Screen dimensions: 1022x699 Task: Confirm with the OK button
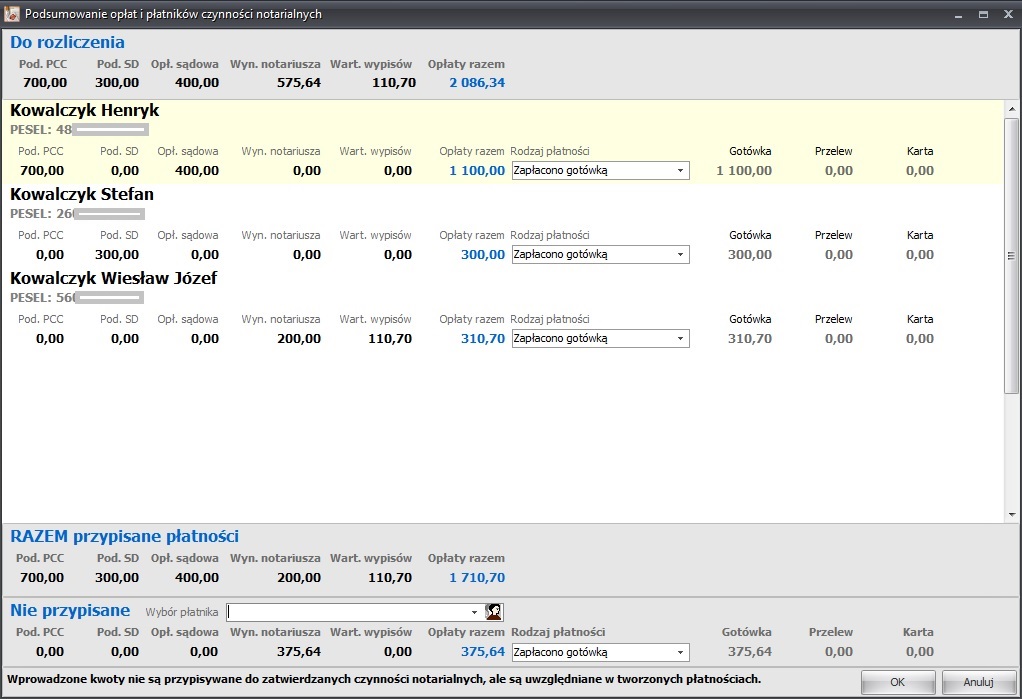point(897,682)
